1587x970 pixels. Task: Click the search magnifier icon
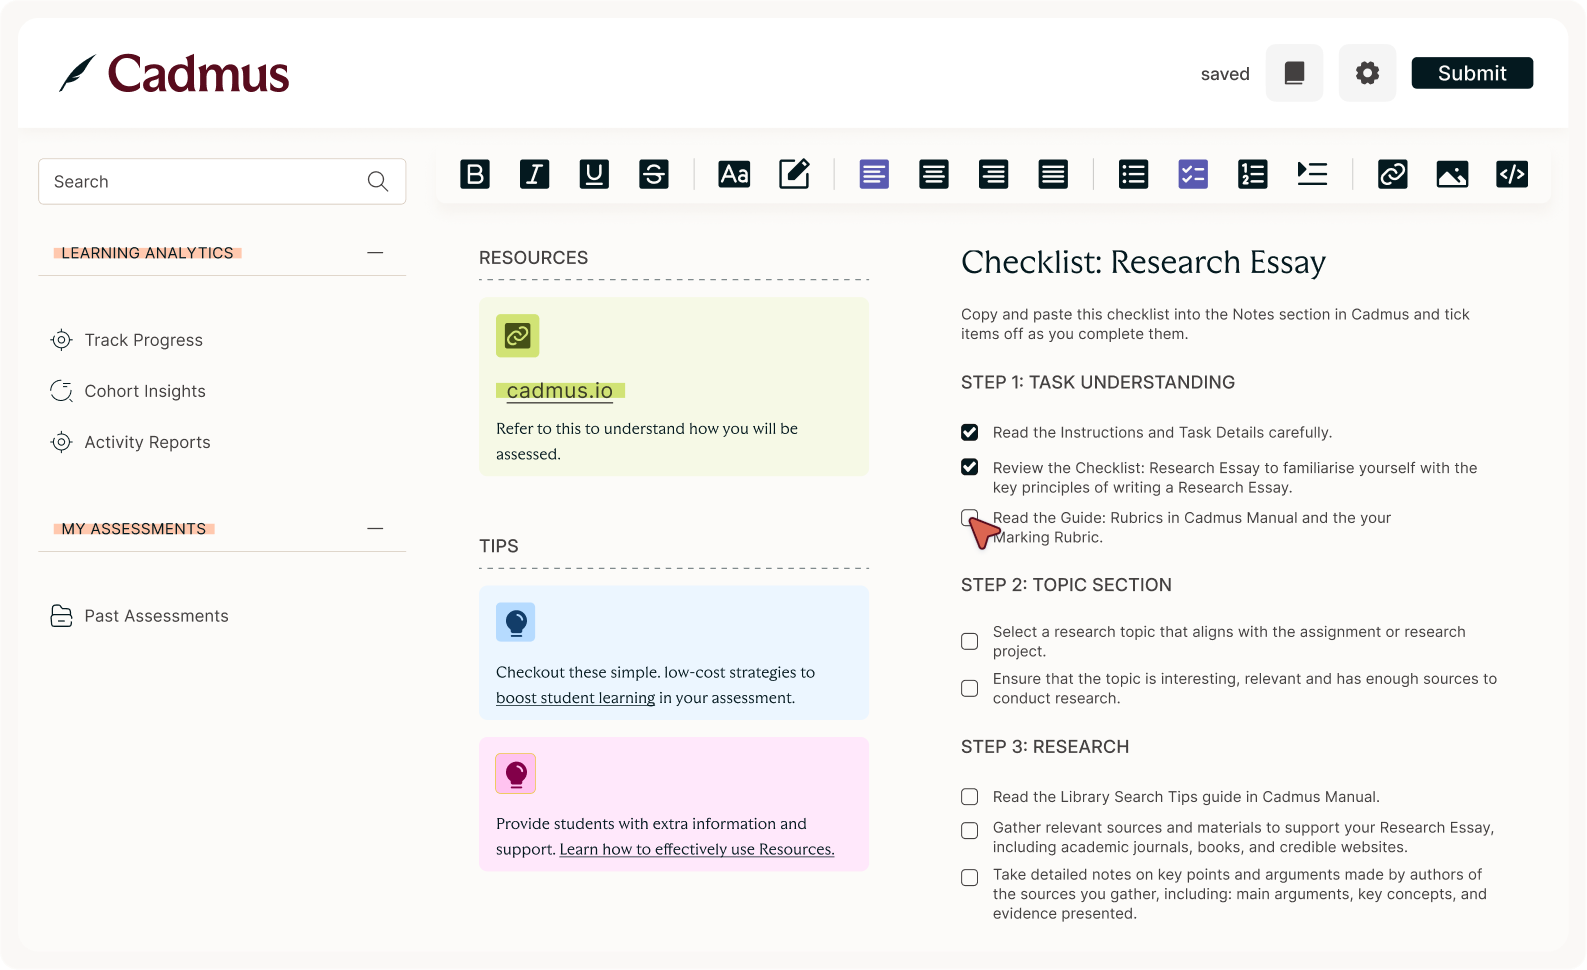pyautogui.click(x=377, y=181)
